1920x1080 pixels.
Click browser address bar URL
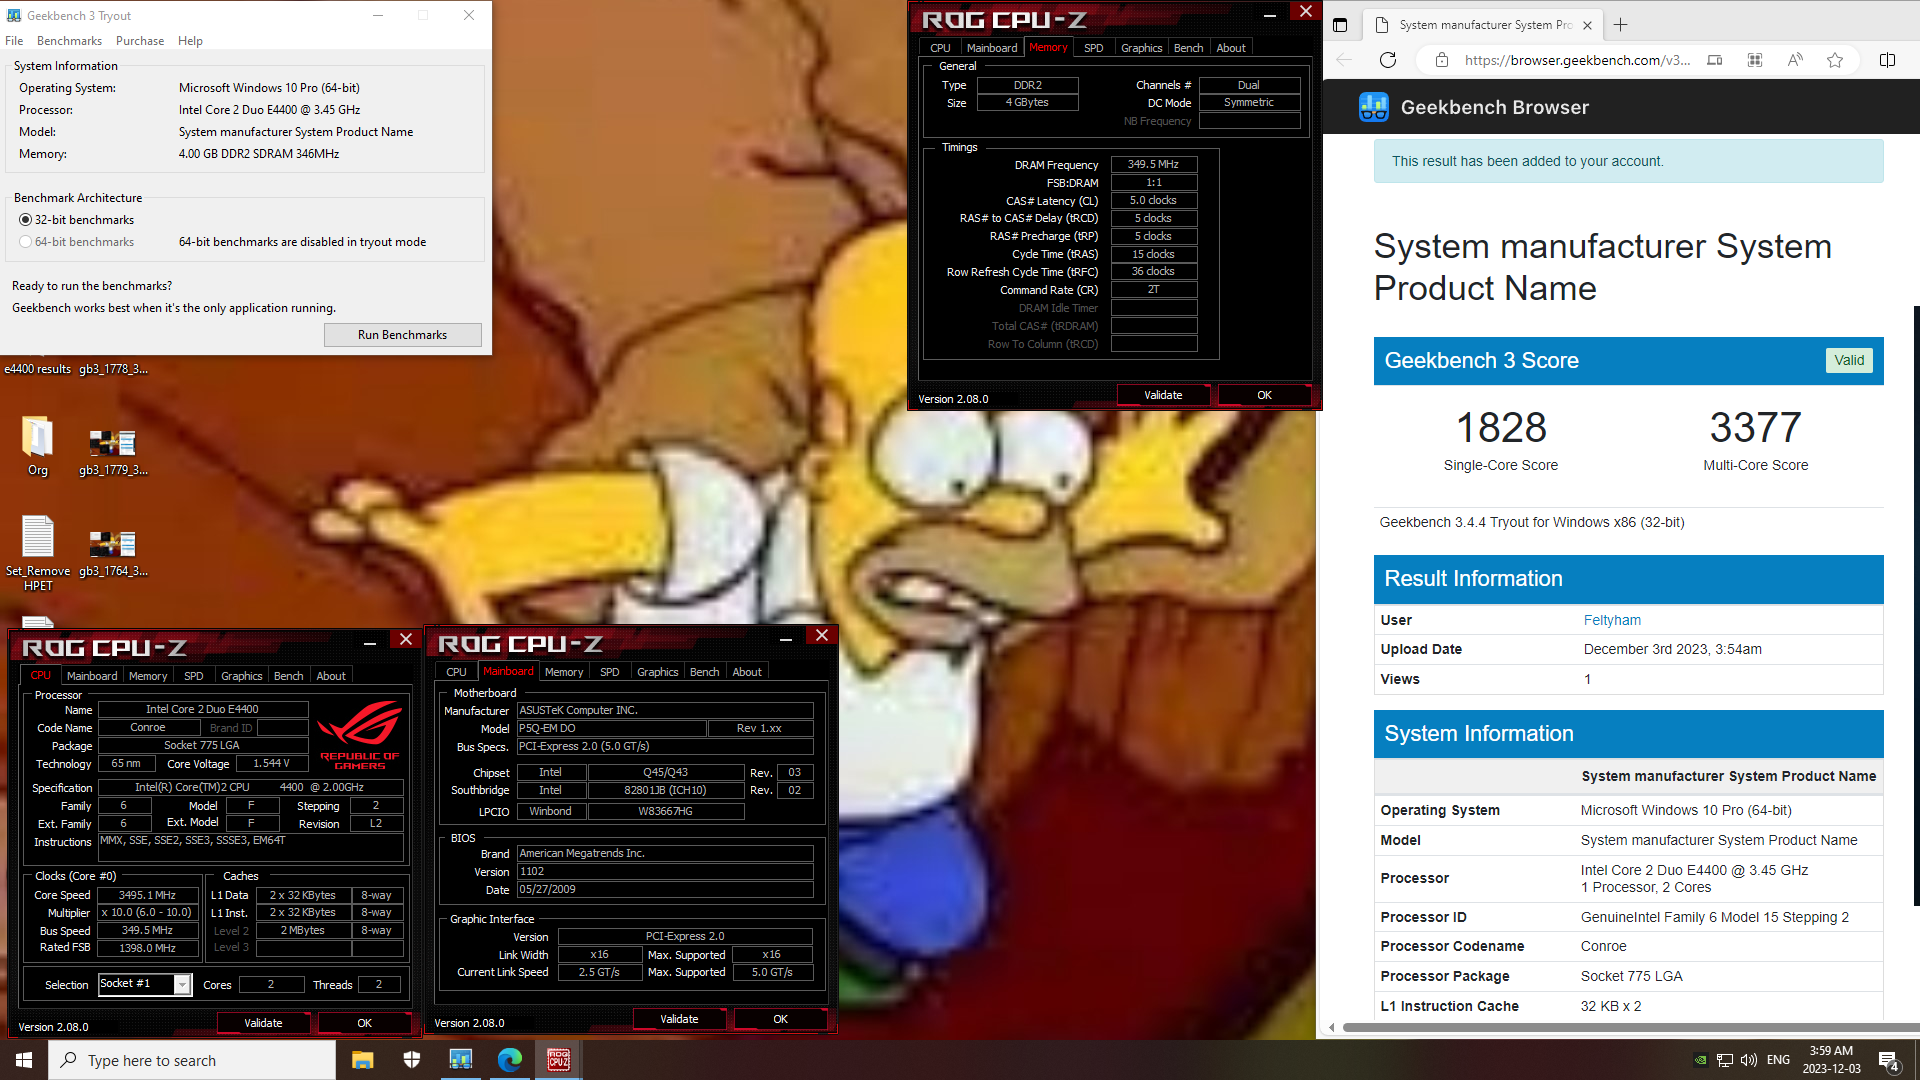tap(1577, 60)
